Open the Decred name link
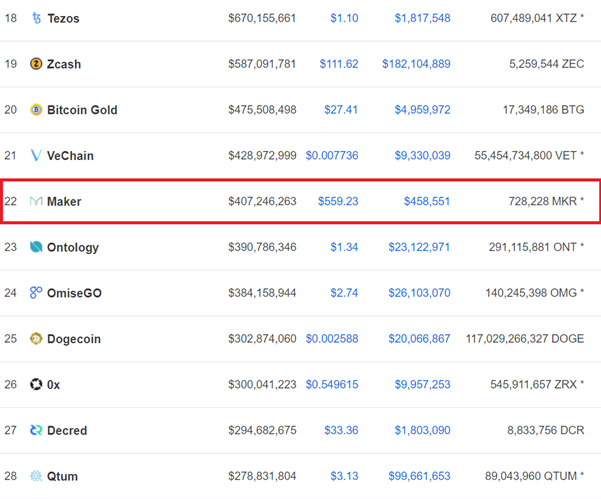601x499 pixels. coord(67,430)
